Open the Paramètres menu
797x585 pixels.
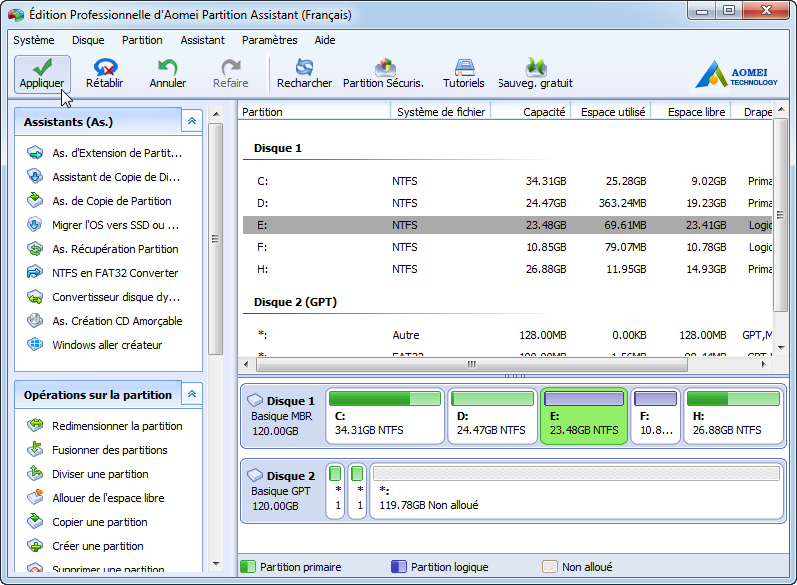point(269,40)
